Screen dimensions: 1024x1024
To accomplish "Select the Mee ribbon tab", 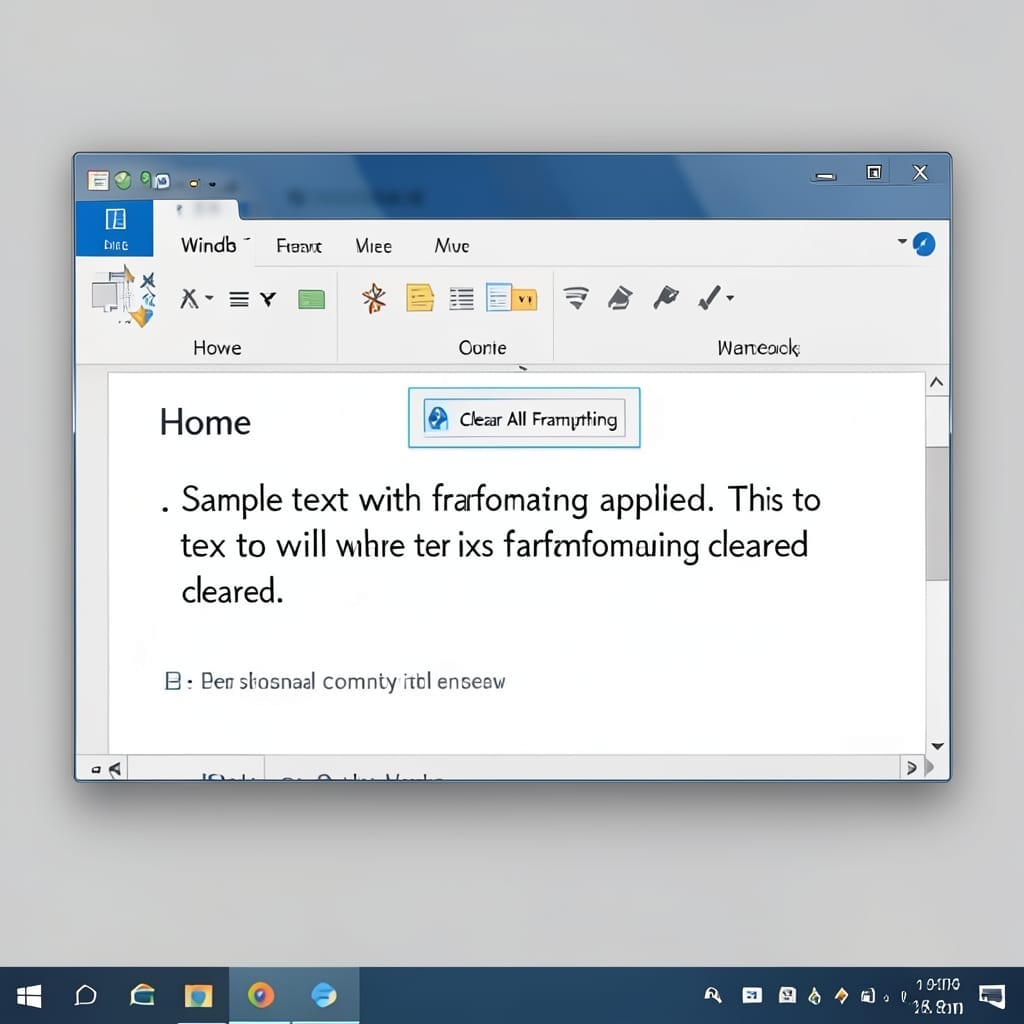I will click(x=374, y=246).
